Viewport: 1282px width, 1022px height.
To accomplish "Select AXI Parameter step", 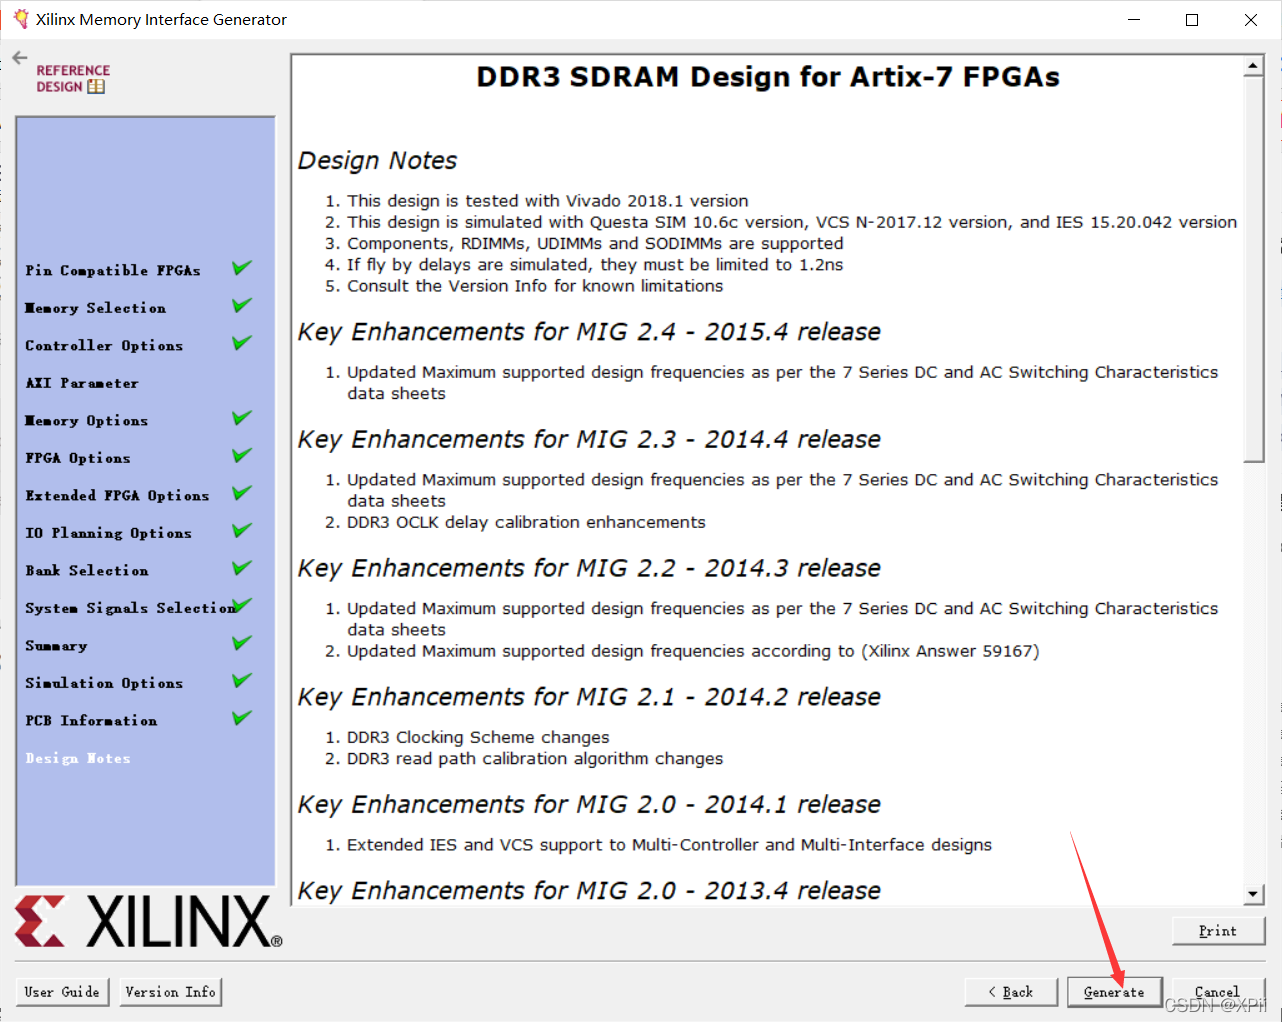I will 82,383.
